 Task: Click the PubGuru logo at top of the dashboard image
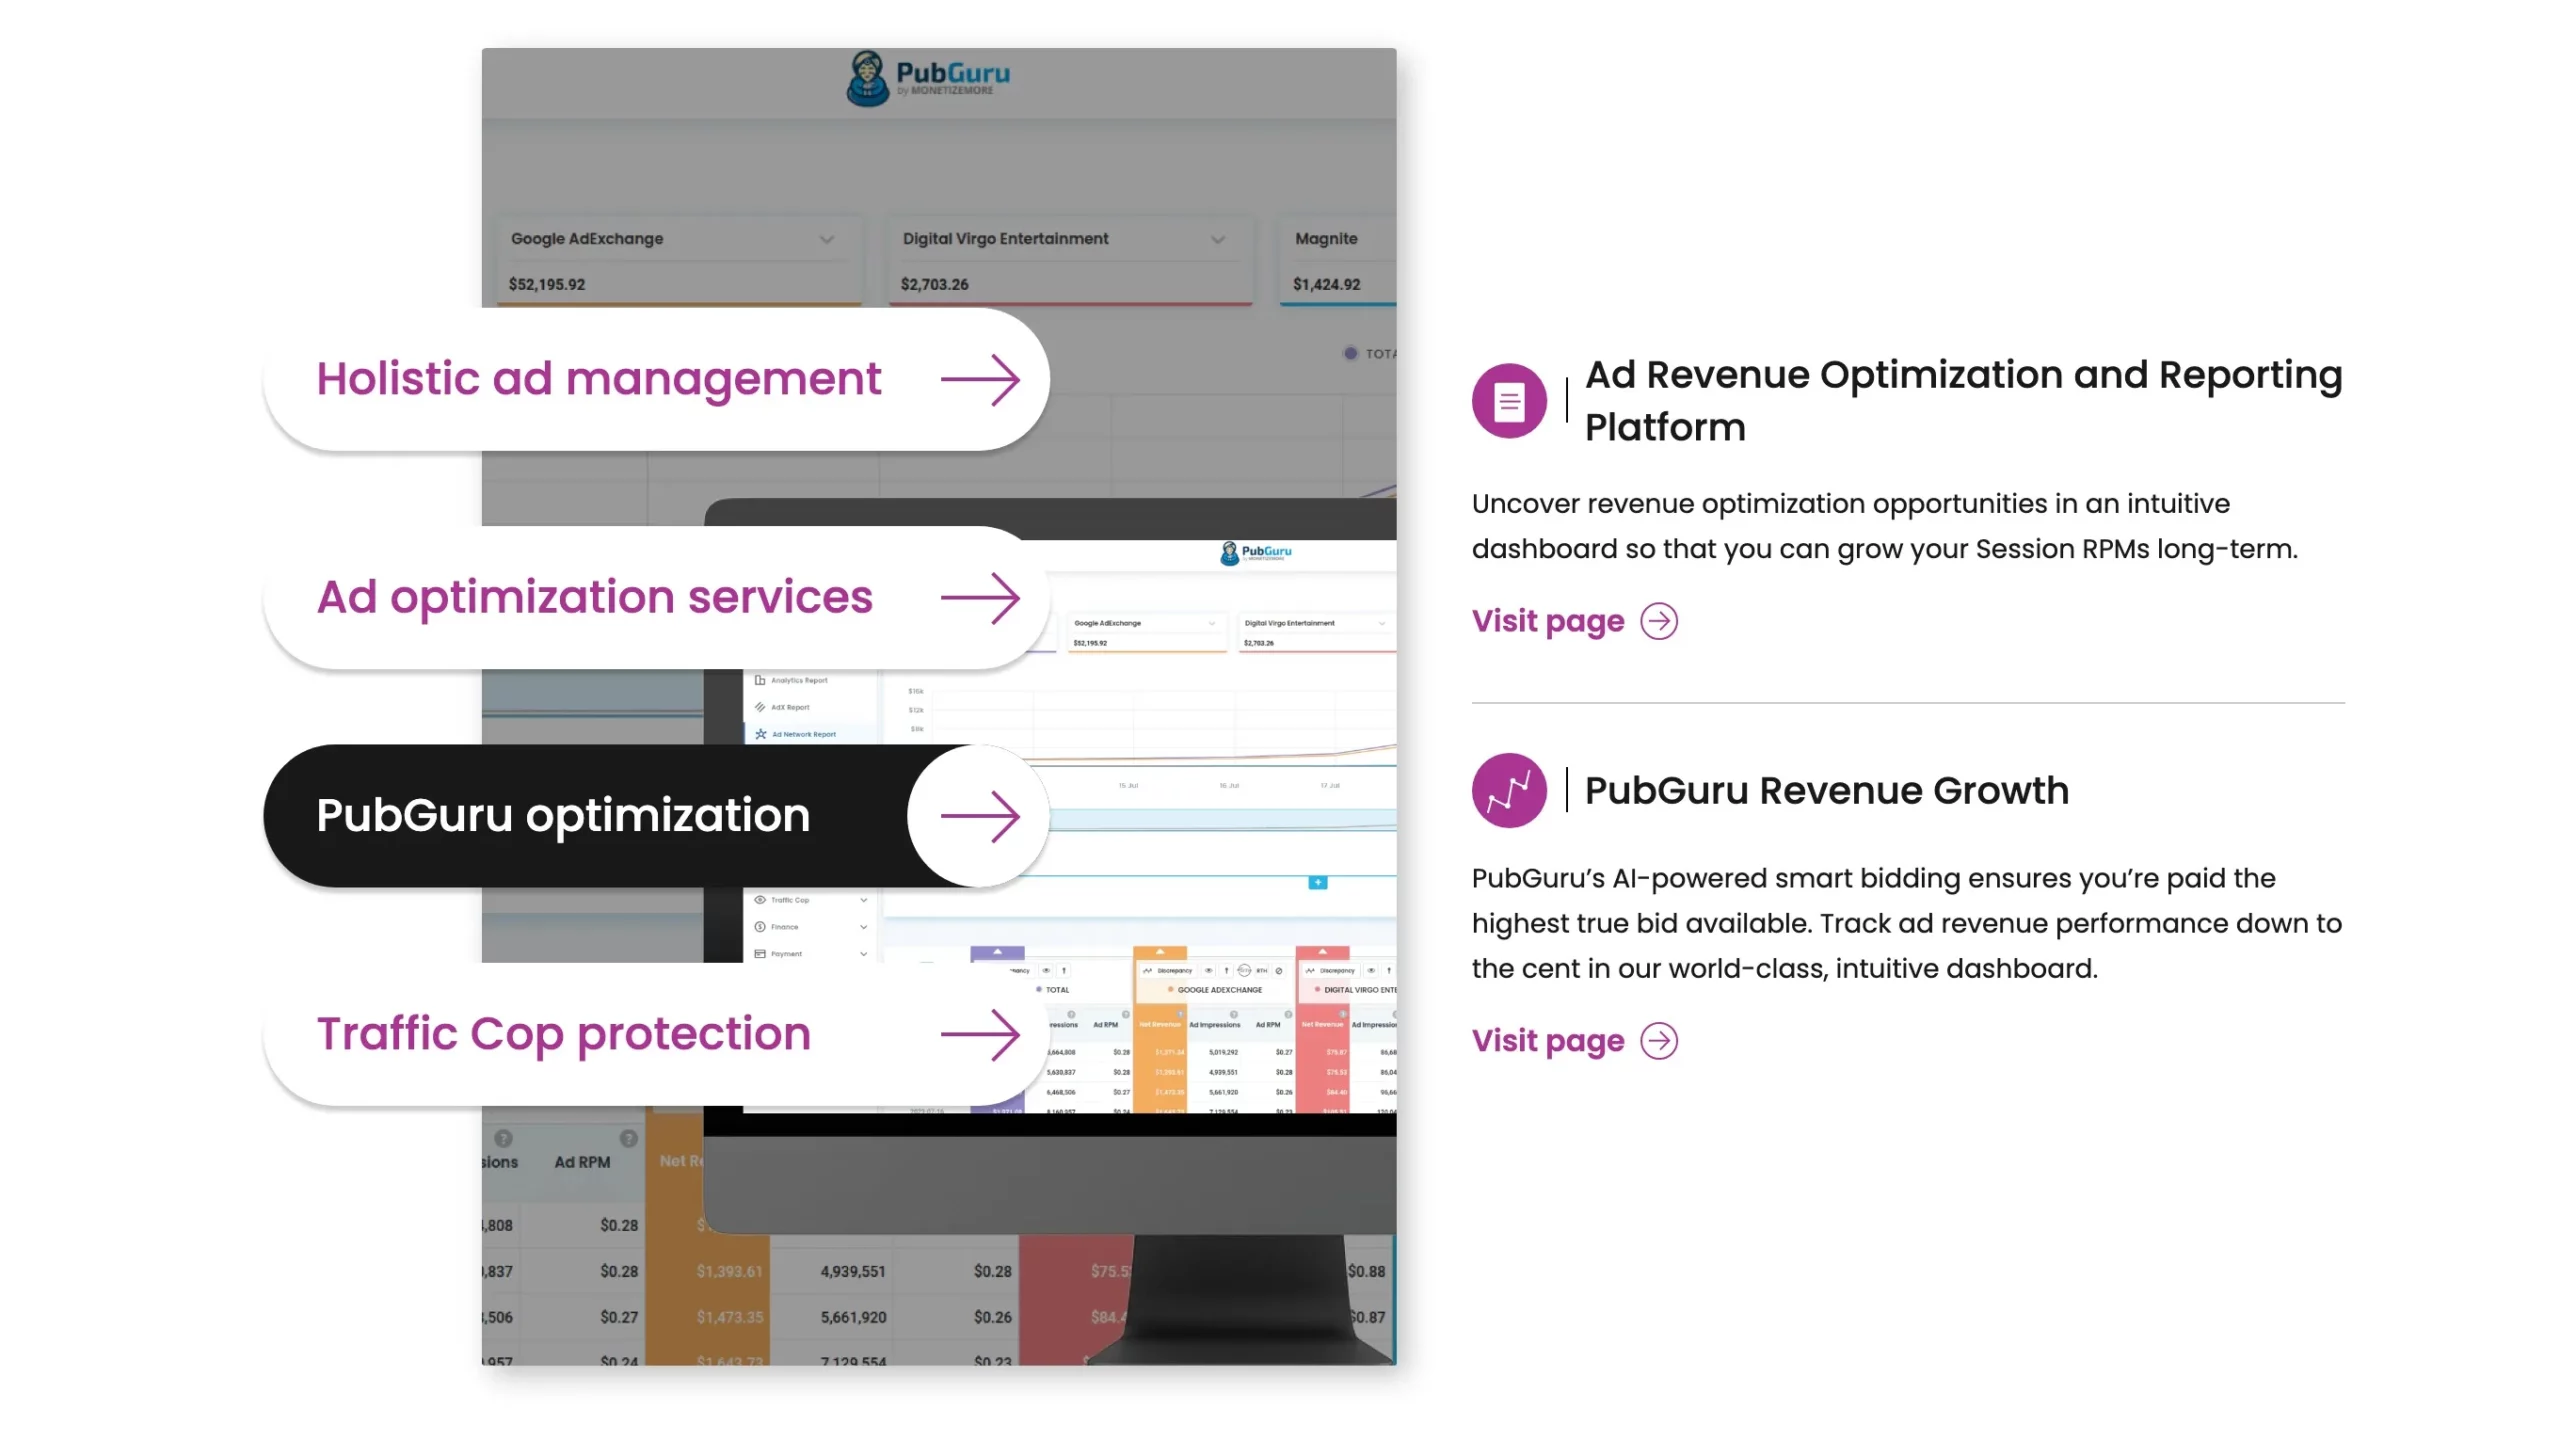(x=928, y=77)
